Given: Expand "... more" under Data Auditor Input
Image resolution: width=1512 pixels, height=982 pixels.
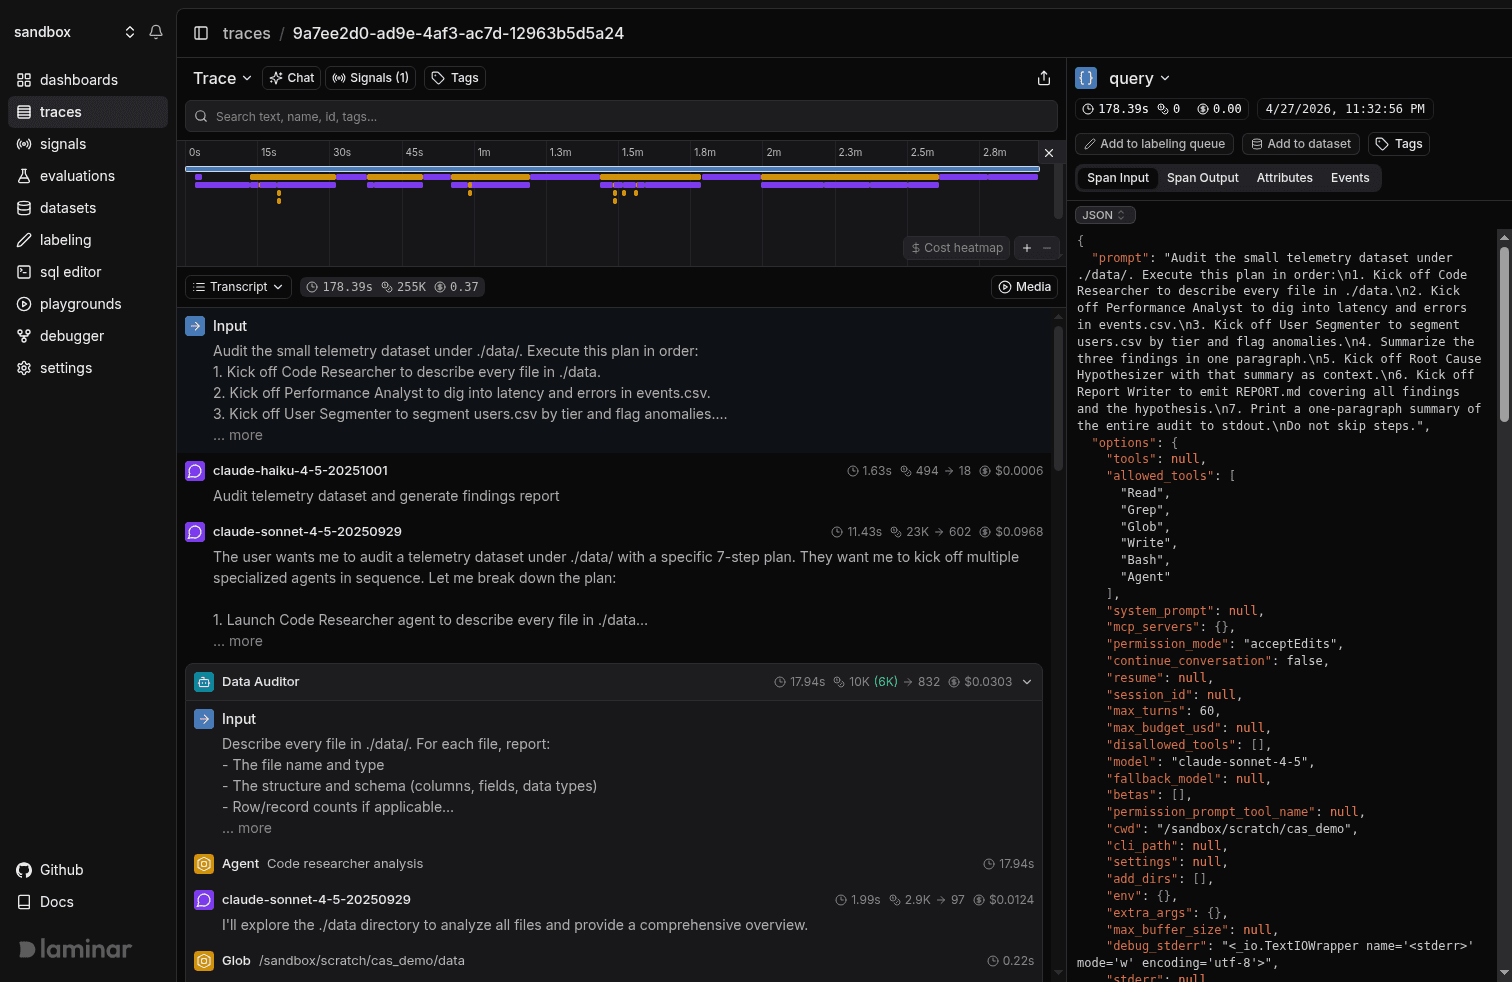Looking at the screenshot, I should click(x=247, y=828).
